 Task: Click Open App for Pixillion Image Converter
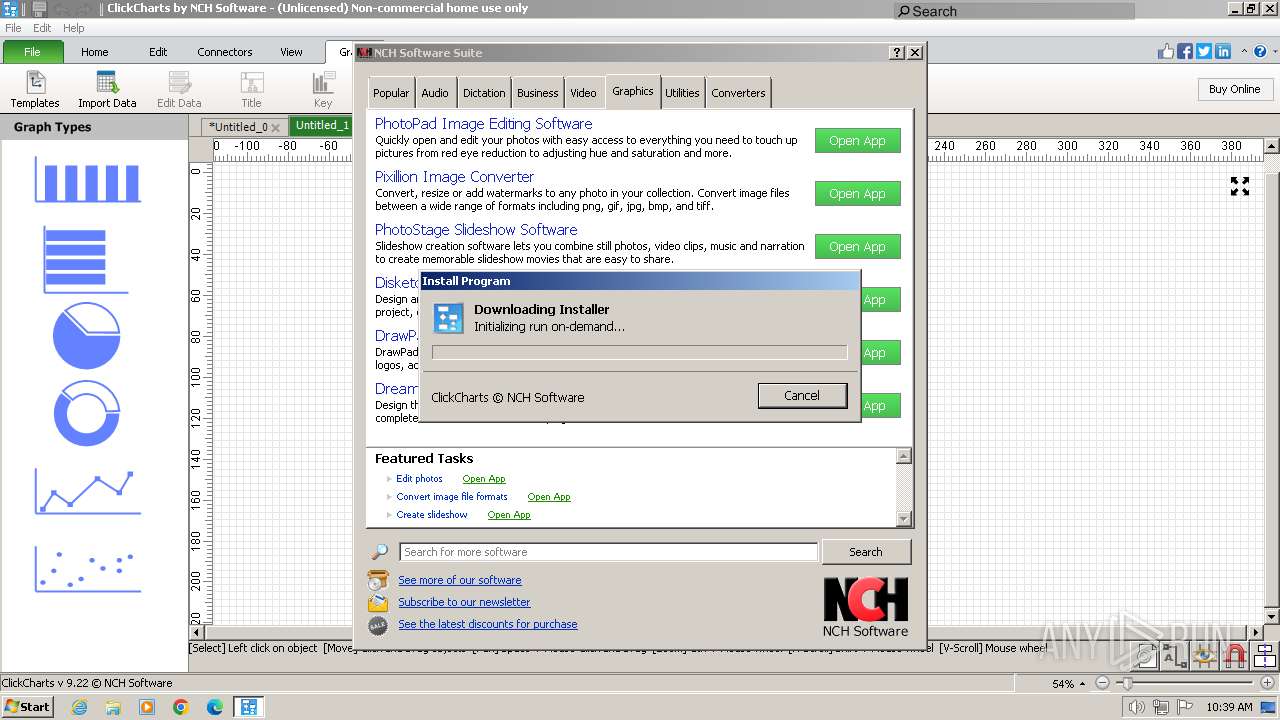(857, 194)
